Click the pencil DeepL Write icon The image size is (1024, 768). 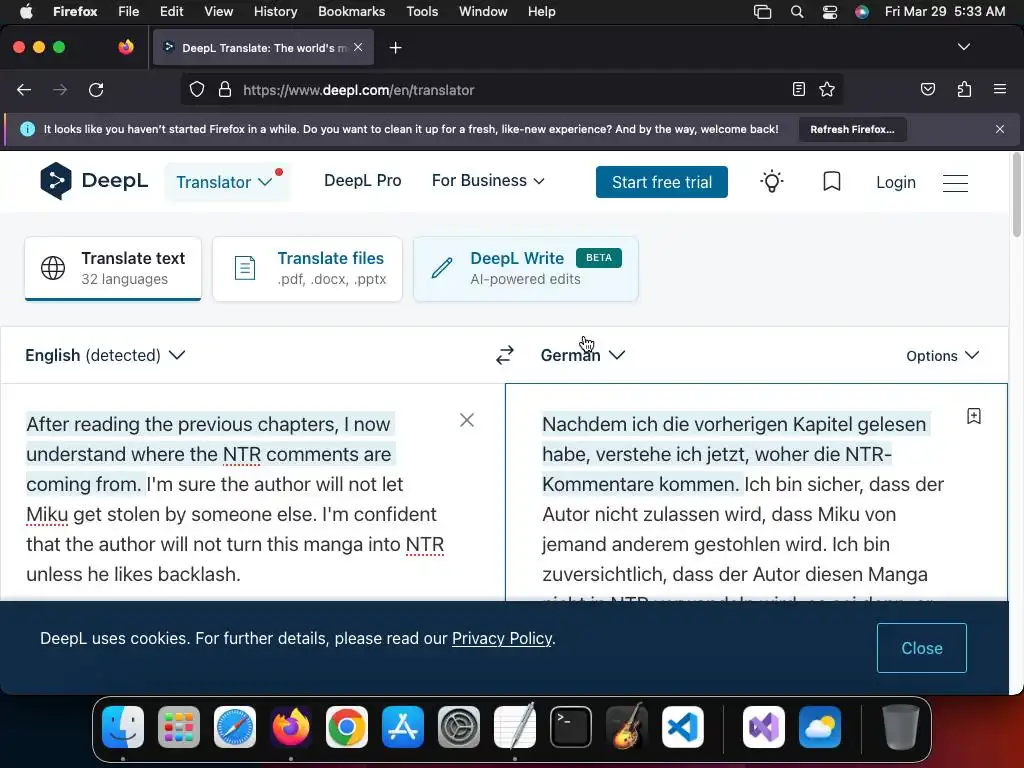point(442,268)
